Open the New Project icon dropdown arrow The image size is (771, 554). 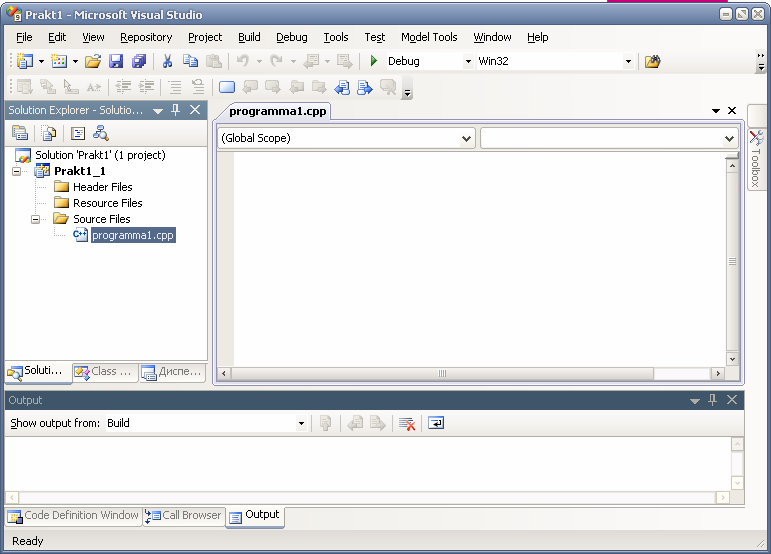41,61
